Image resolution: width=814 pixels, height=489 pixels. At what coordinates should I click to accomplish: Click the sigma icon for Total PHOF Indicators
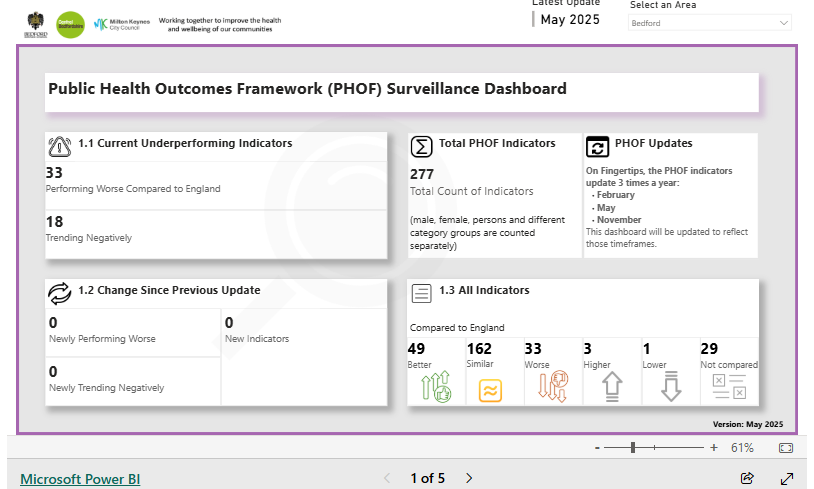[421, 146]
